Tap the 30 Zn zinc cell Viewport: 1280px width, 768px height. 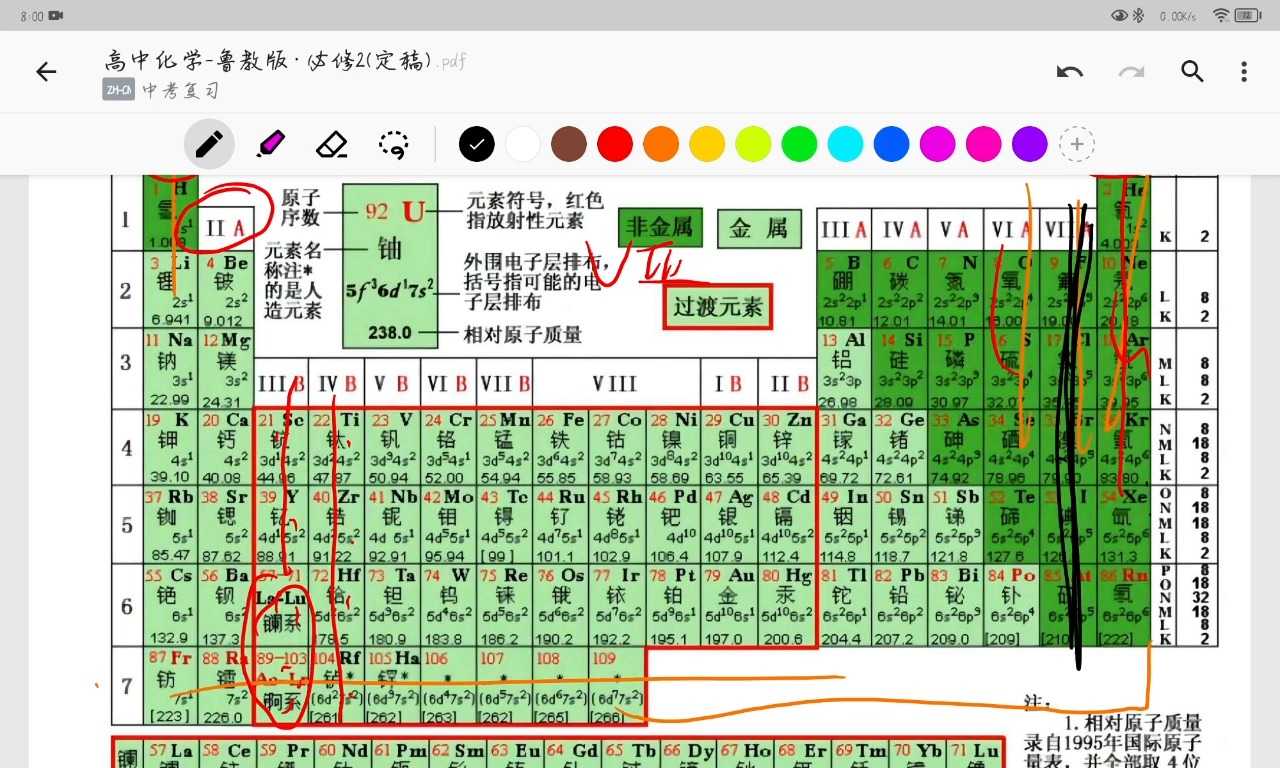(x=787, y=447)
